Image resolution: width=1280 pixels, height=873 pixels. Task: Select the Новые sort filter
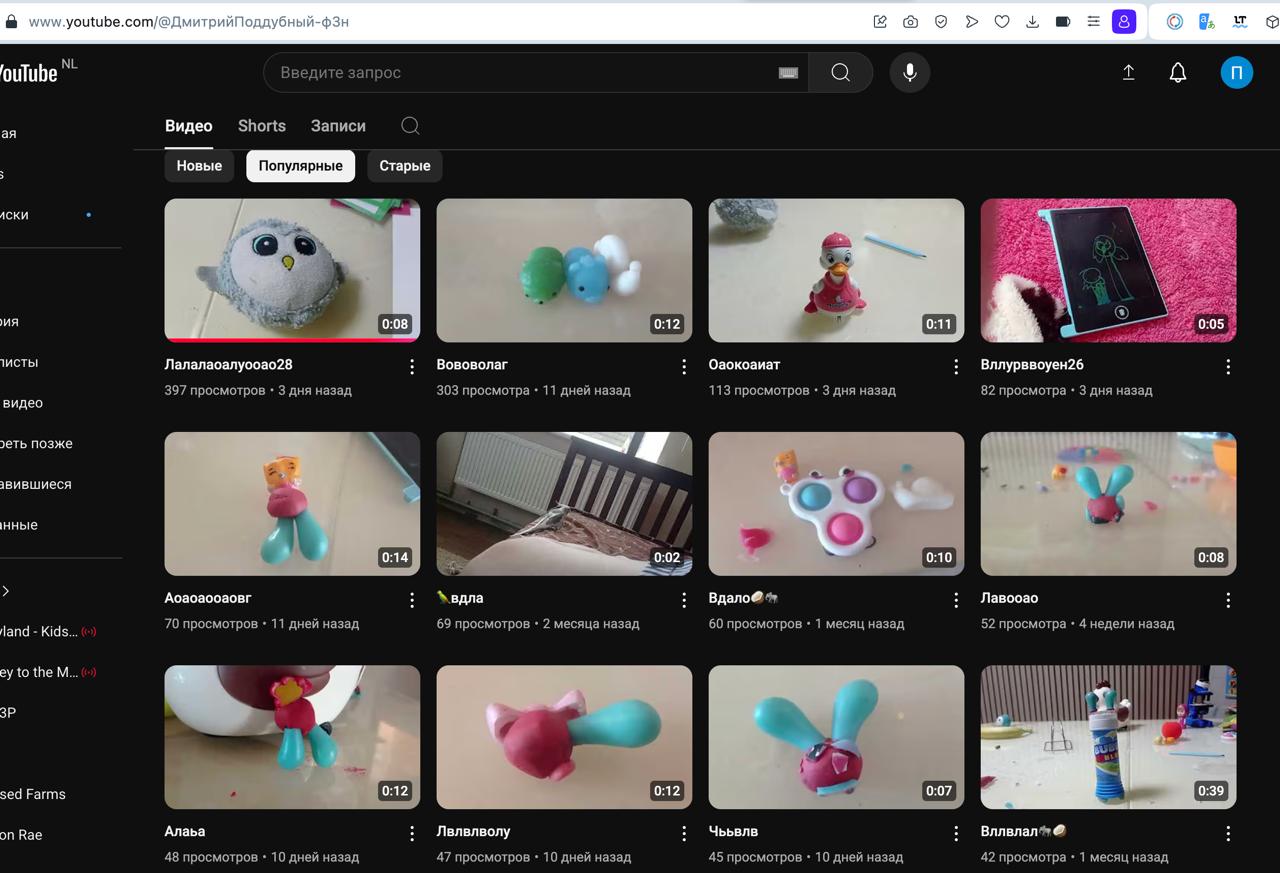(199, 166)
